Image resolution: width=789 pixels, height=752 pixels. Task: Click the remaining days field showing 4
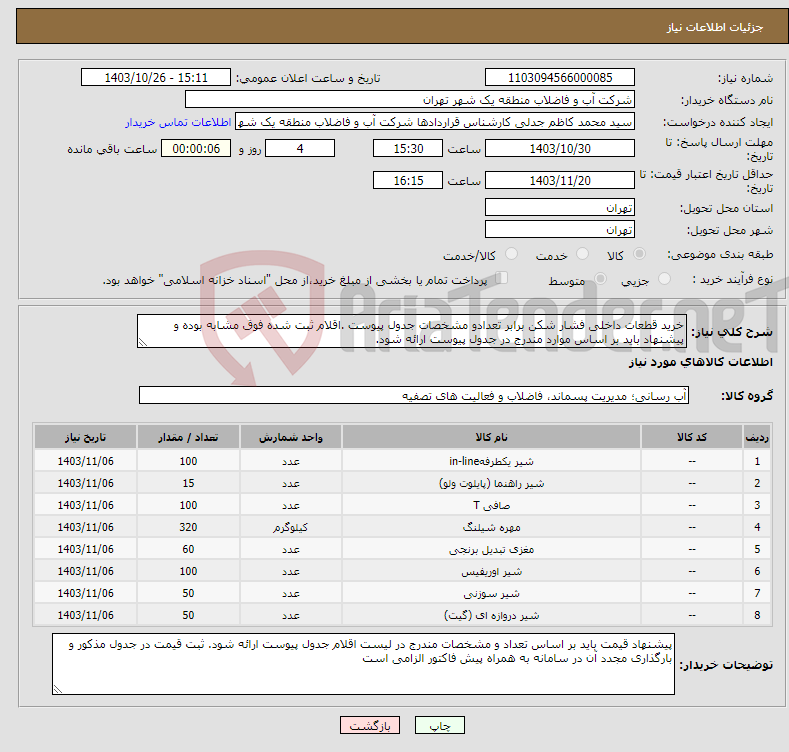coord(300,148)
